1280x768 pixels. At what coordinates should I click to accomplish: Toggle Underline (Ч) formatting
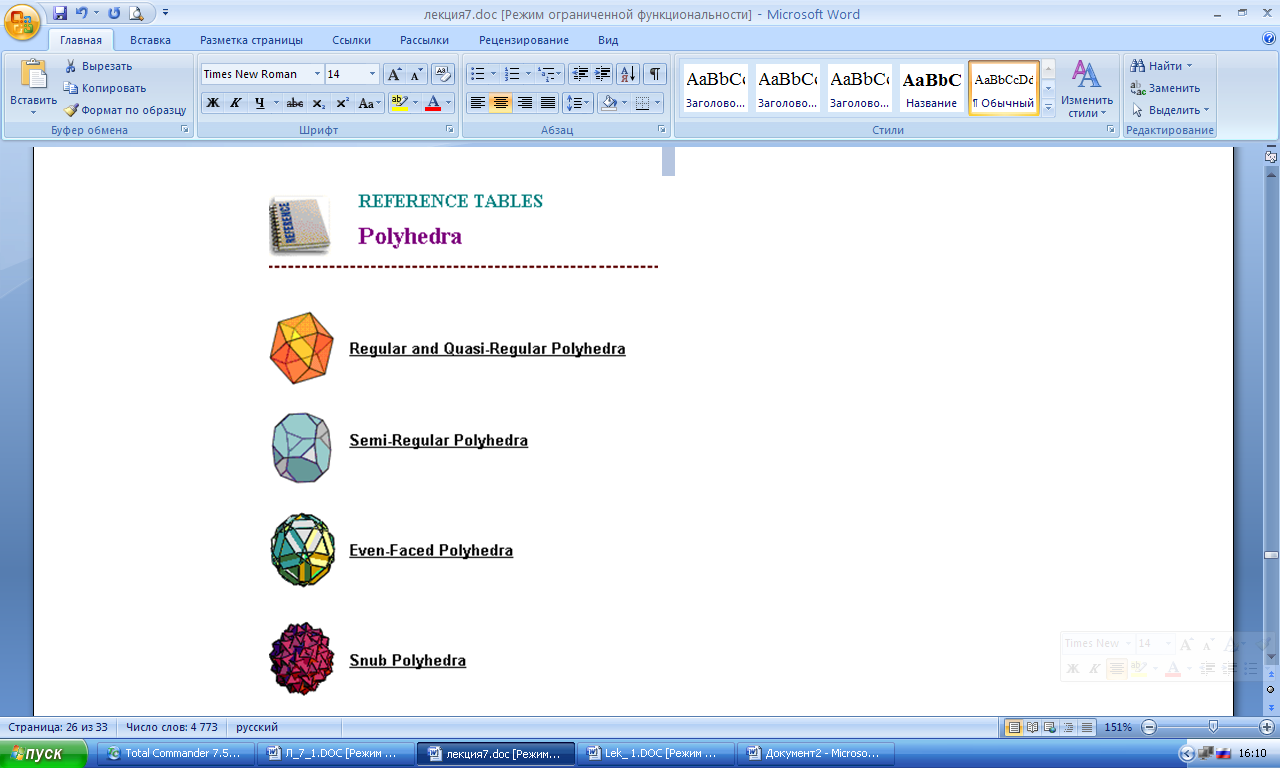260,103
